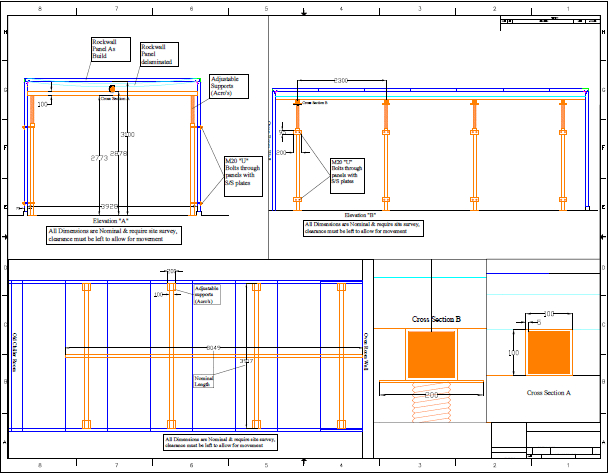
Task: Select the 3926 width dimension in Elevation A
Action: (109, 206)
